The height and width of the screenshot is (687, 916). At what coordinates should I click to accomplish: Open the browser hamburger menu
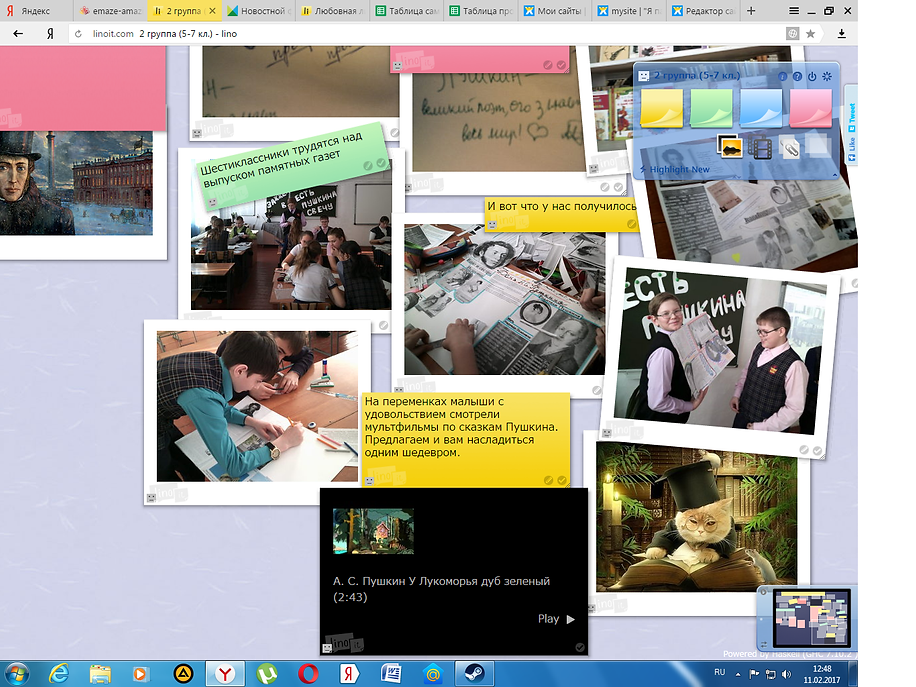pyautogui.click(x=793, y=11)
